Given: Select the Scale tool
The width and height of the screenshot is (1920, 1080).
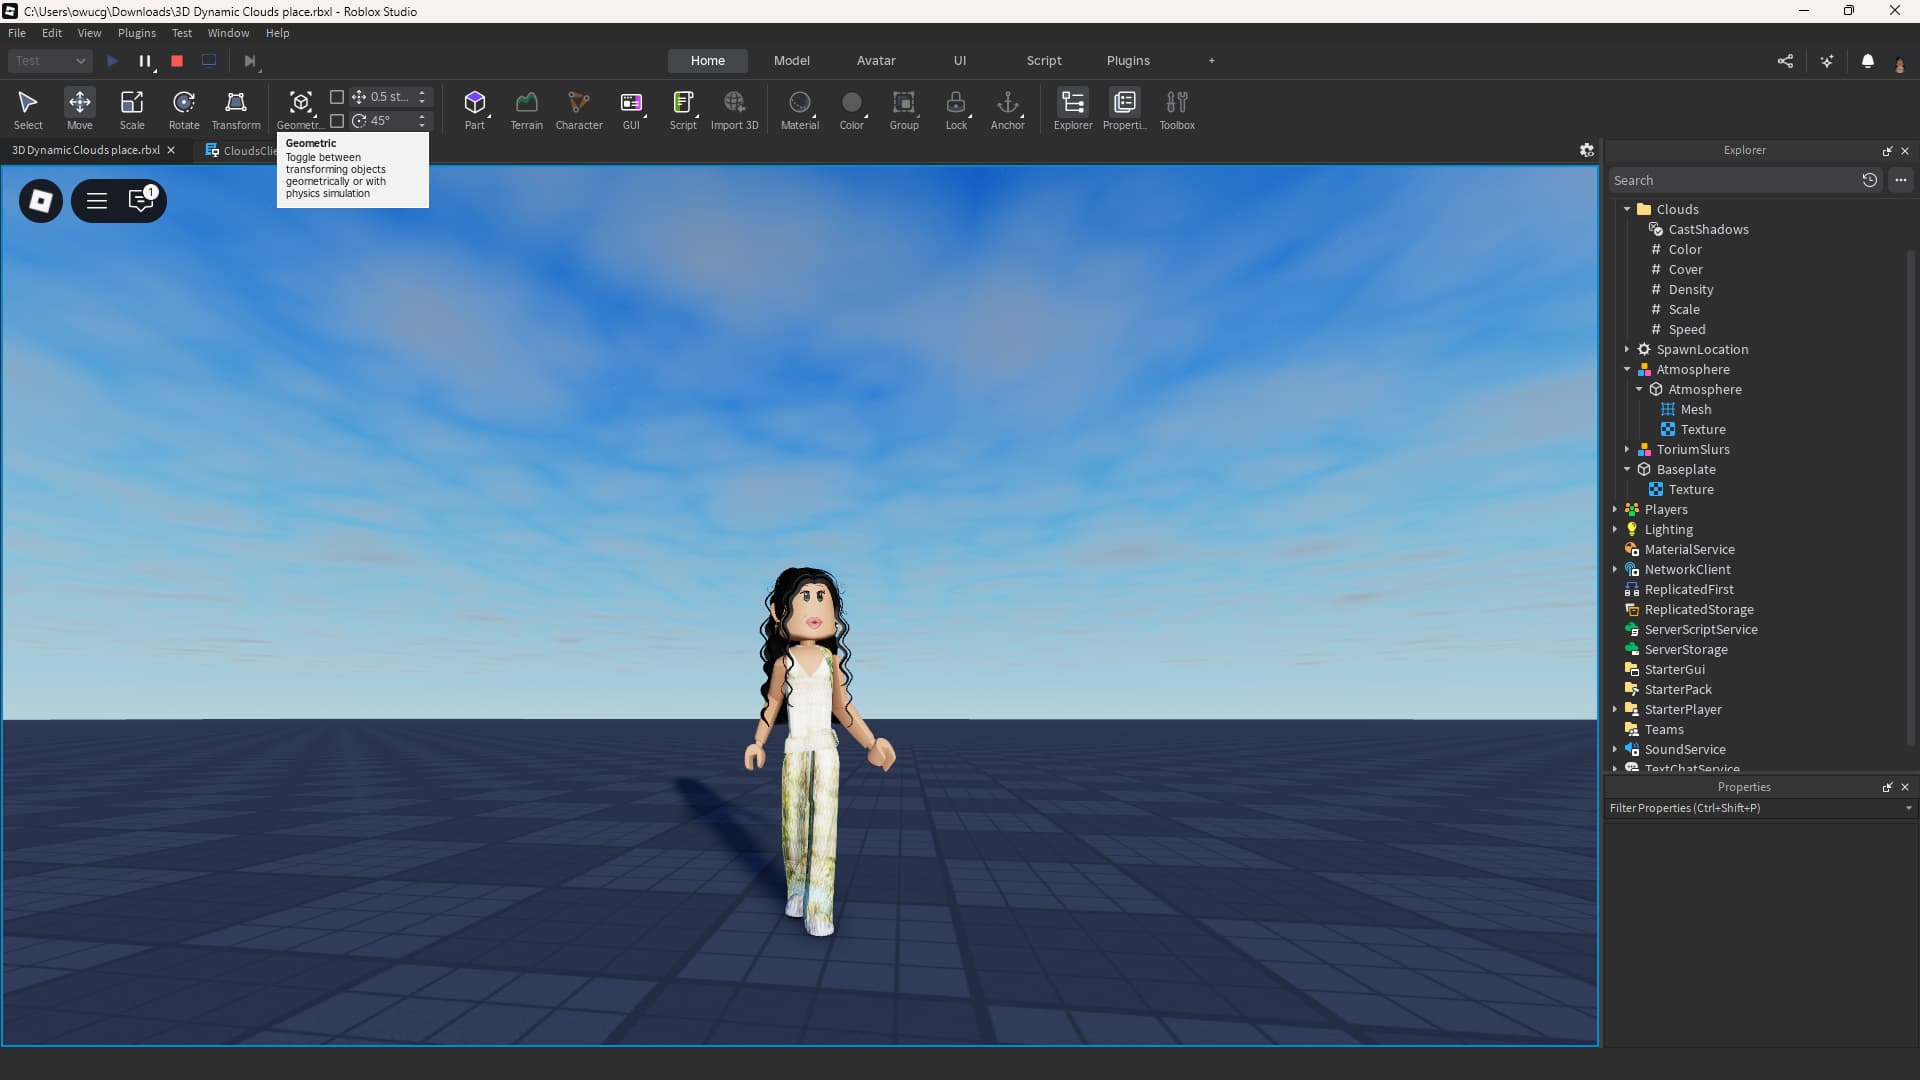Looking at the screenshot, I should point(132,108).
